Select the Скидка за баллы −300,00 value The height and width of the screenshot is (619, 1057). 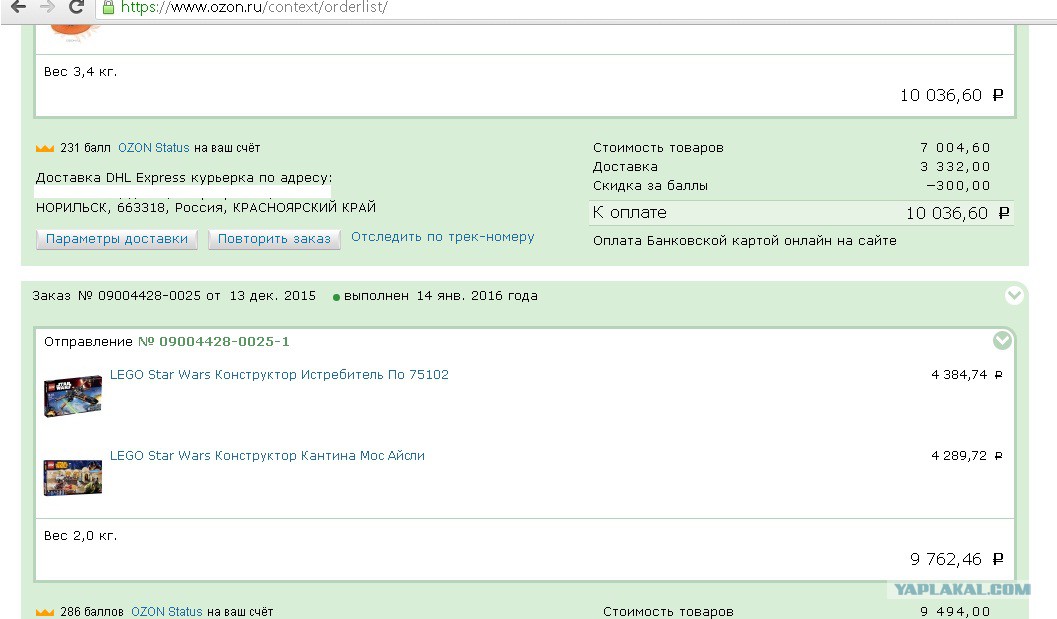(958, 185)
